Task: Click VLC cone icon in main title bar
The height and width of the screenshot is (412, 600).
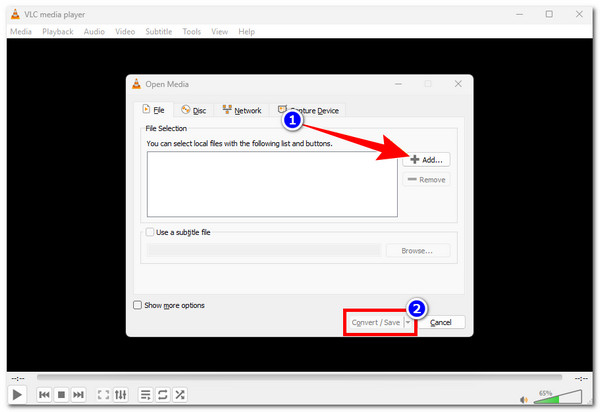Action: (15, 15)
